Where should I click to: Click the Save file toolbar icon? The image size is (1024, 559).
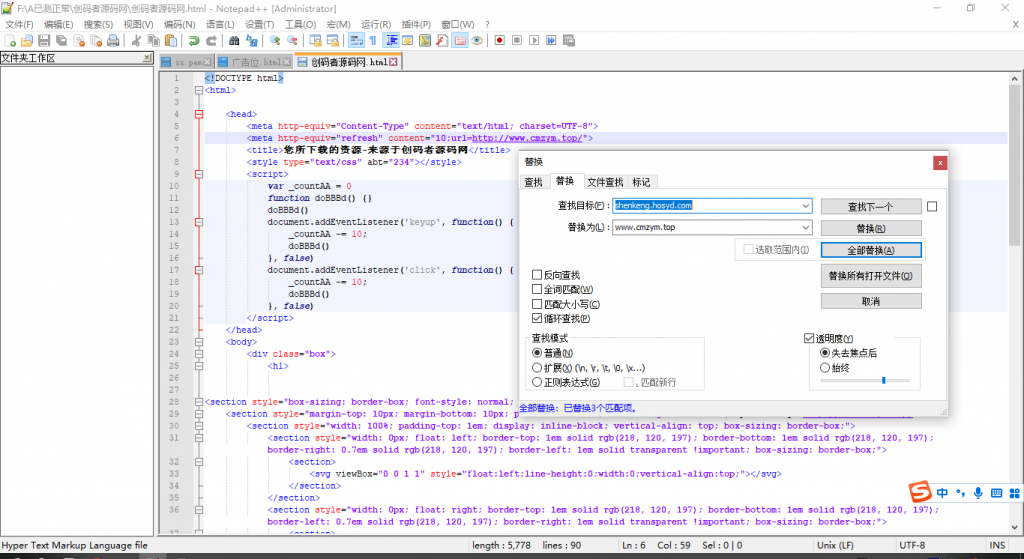tap(44, 41)
